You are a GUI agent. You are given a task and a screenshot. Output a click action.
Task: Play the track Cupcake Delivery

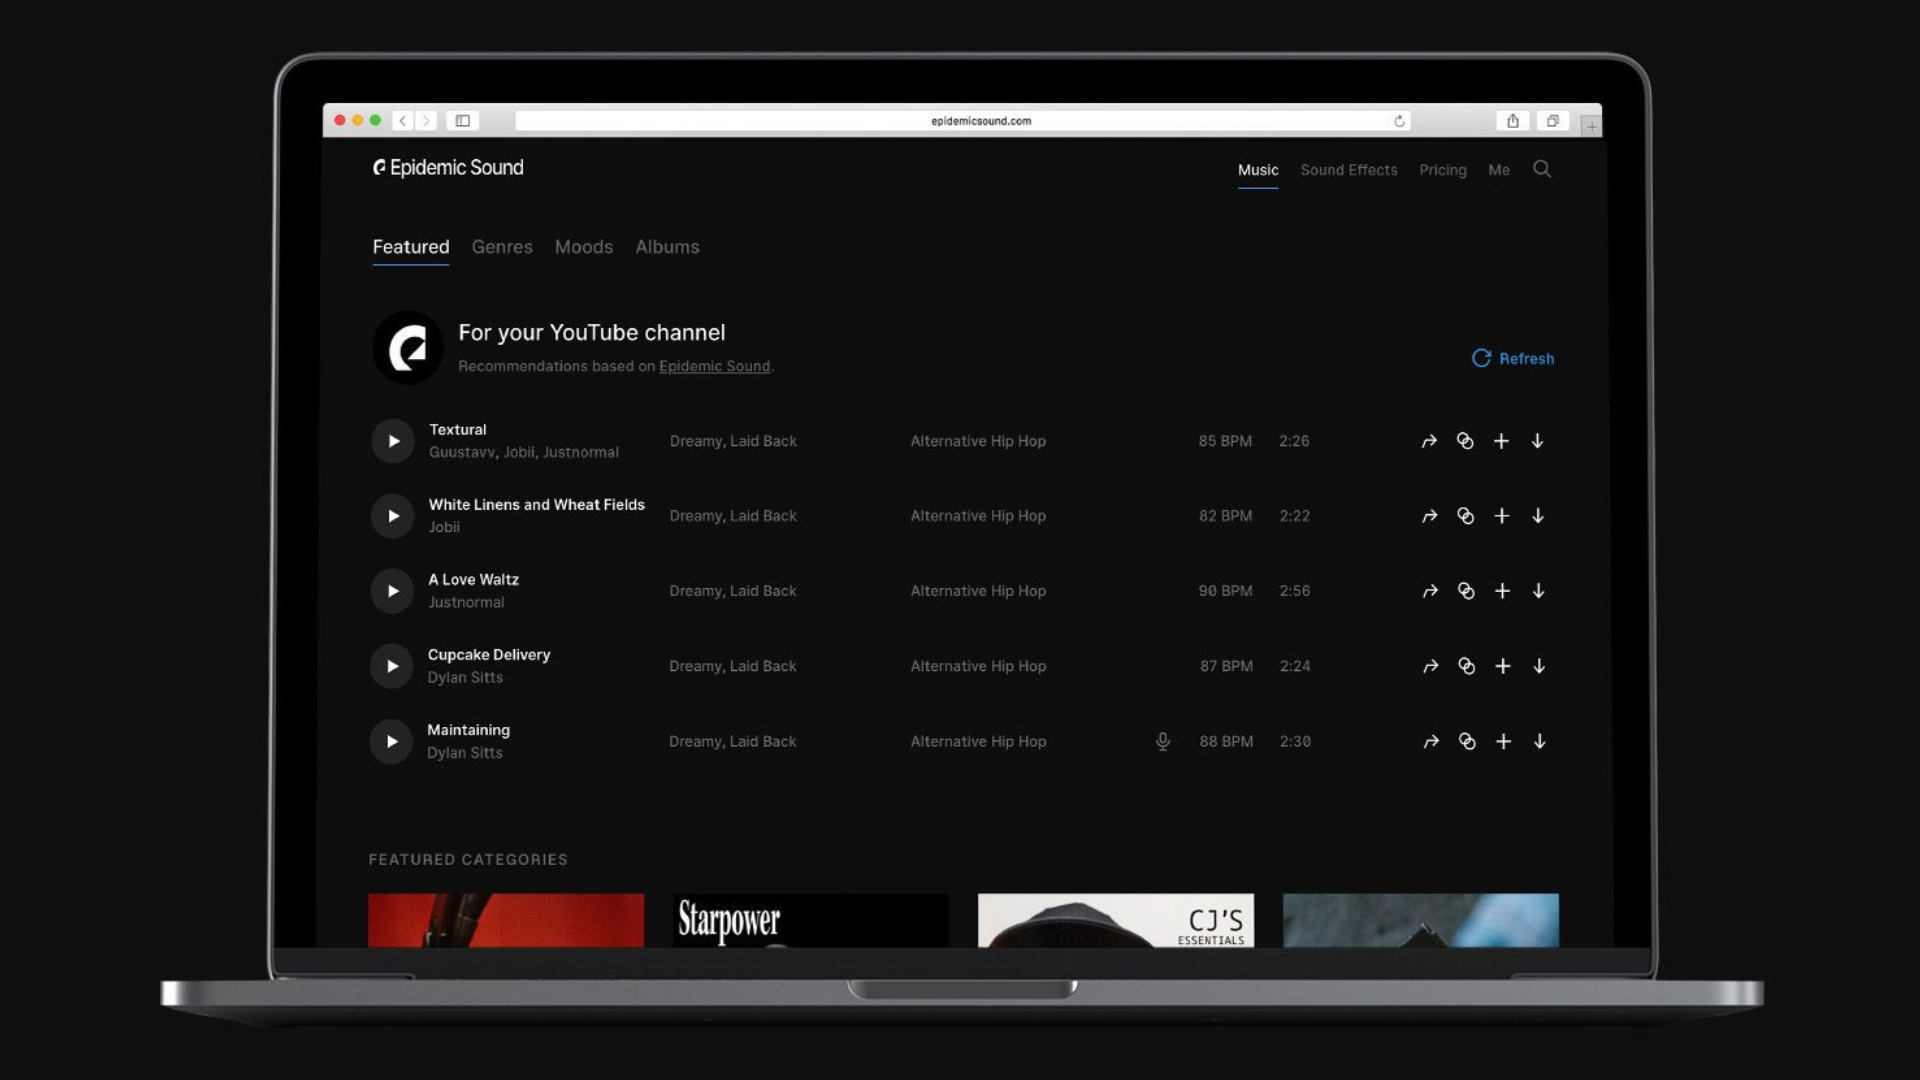pyautogui.click(x=392, y=666)
